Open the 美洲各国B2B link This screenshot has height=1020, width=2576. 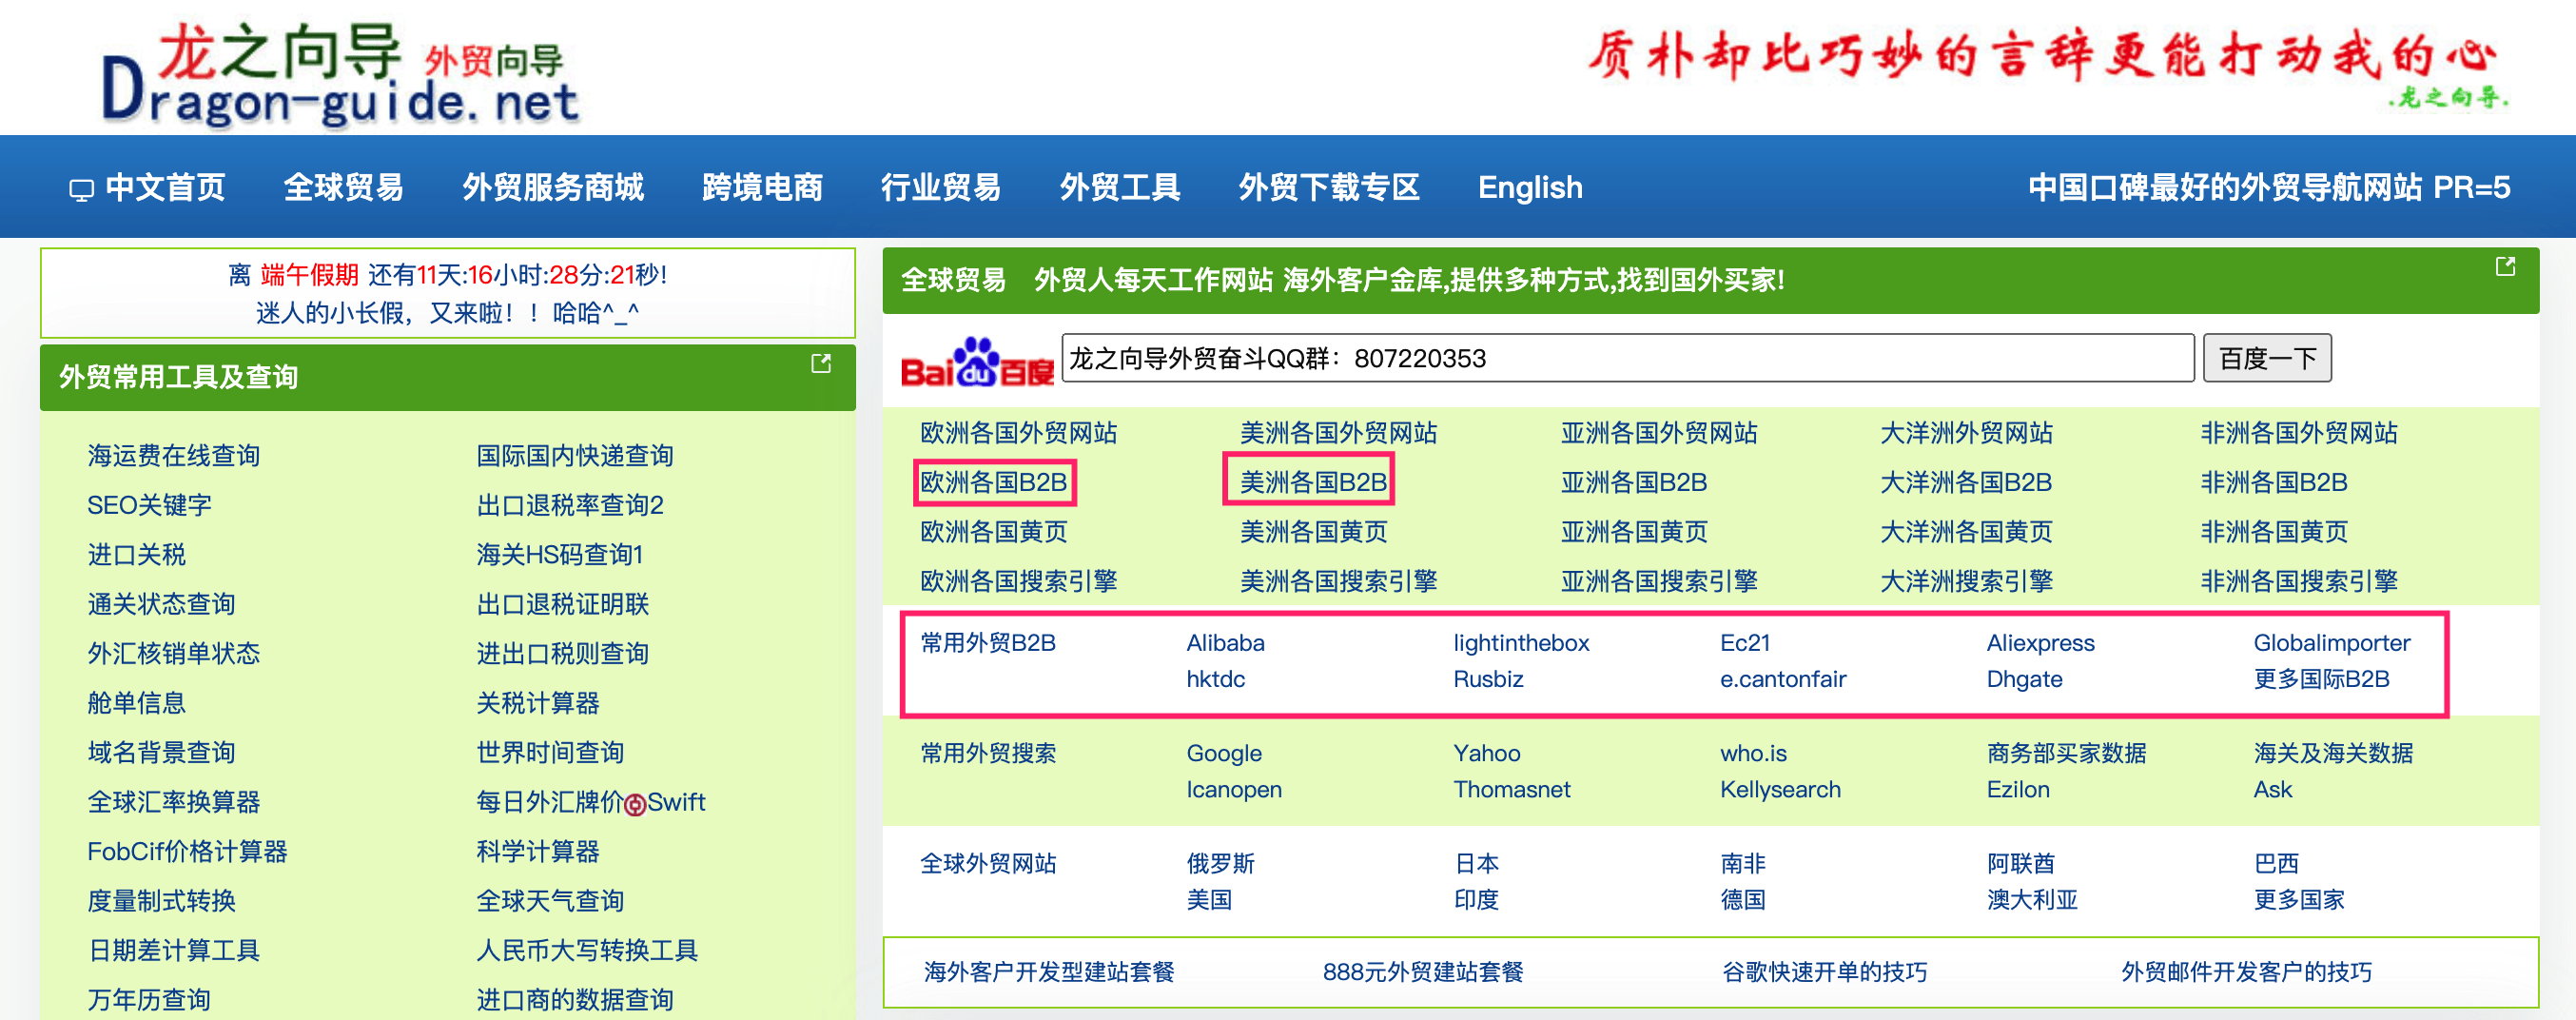point(1313,482)
